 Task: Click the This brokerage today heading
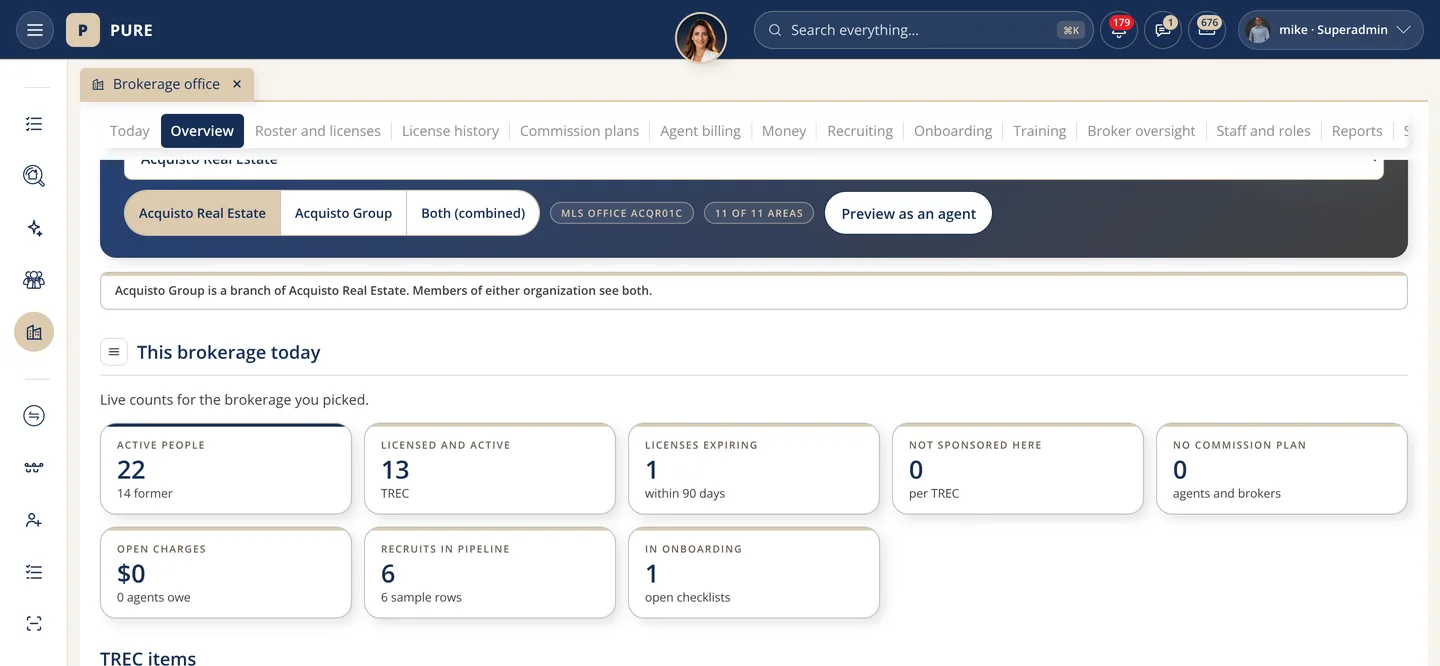click(x=228, y=352)
